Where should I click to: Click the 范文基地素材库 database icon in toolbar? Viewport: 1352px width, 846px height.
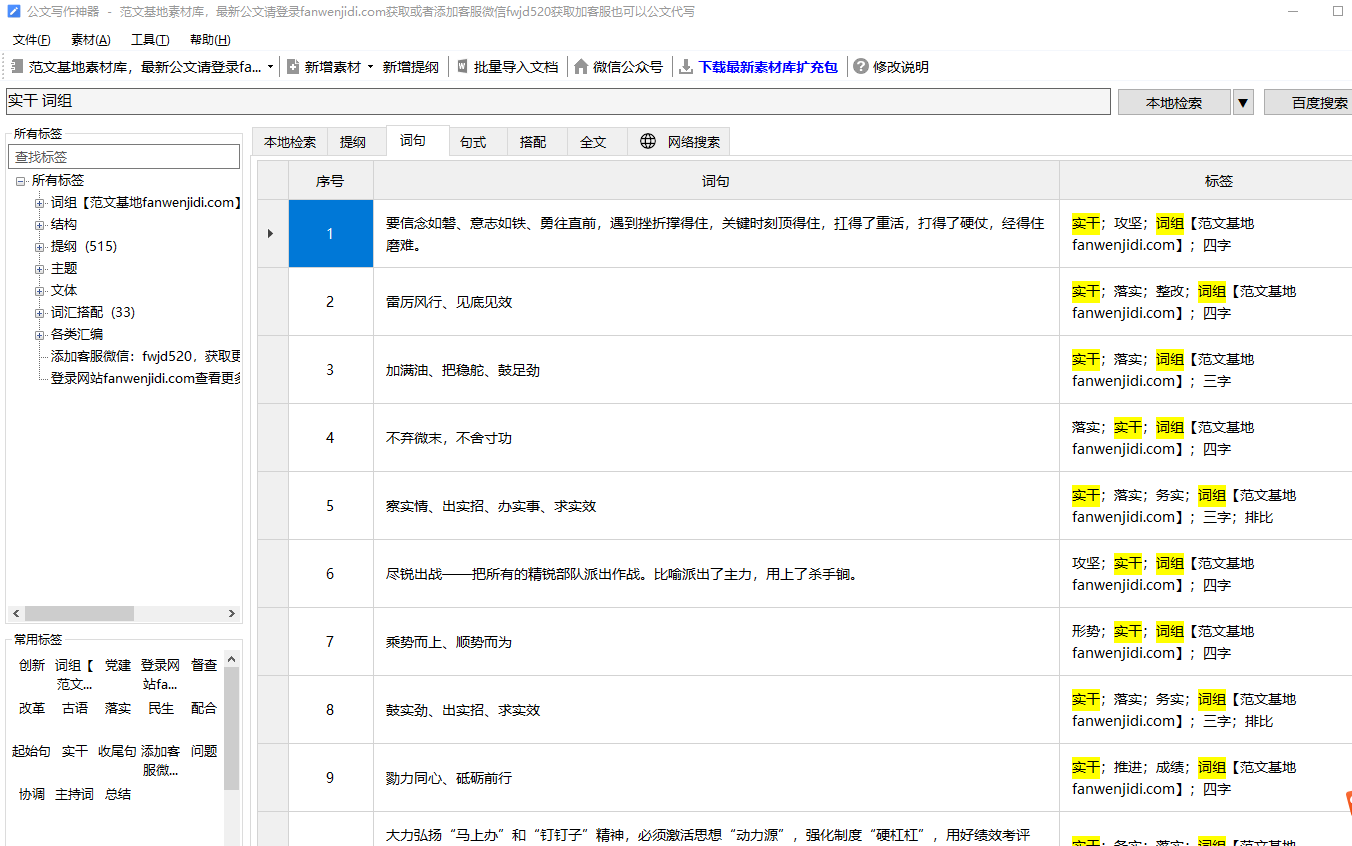17,67
